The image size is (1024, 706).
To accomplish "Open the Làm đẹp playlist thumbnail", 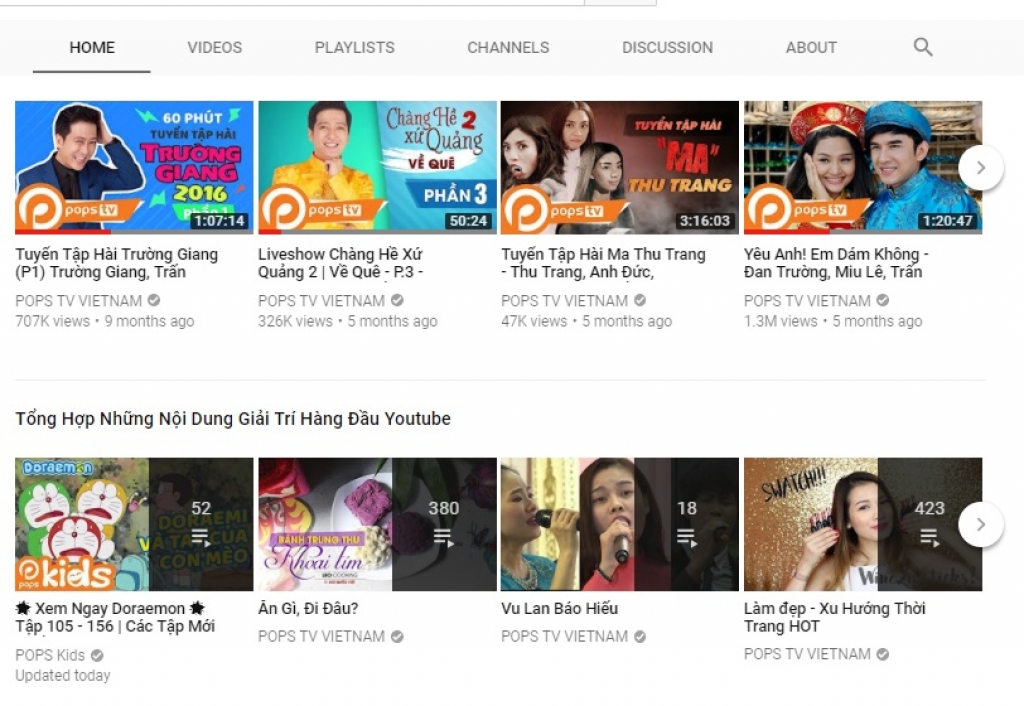I will (863, 524).
